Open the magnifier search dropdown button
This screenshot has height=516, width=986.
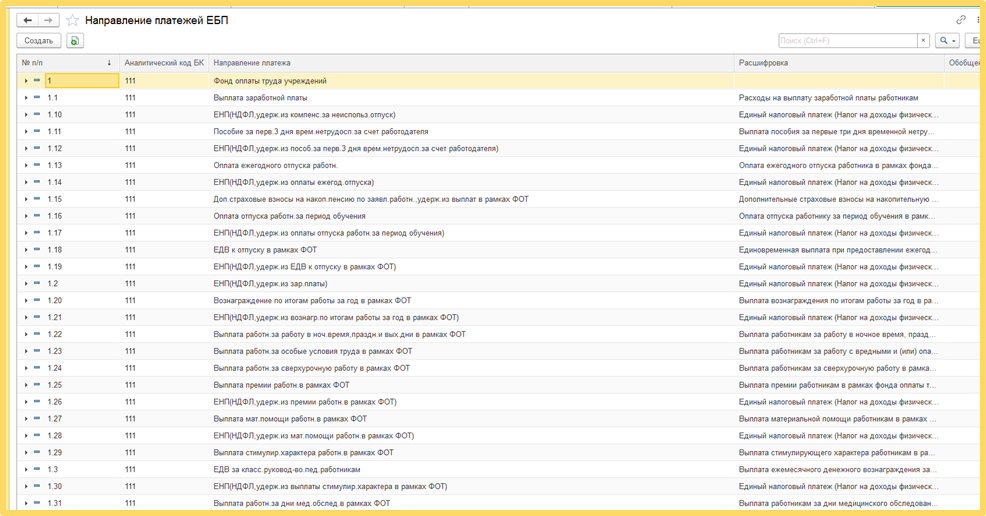point(947,41)
